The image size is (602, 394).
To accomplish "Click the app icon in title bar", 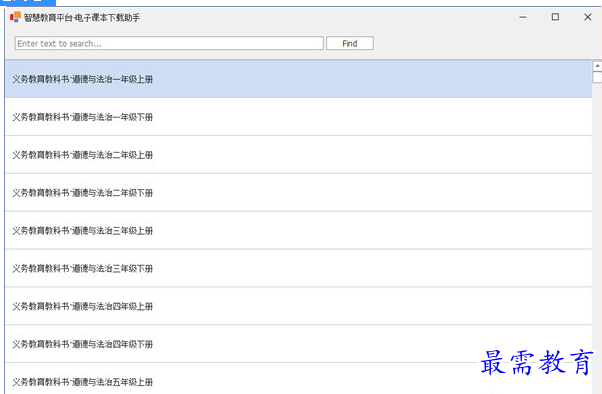I will coord(15,17).
